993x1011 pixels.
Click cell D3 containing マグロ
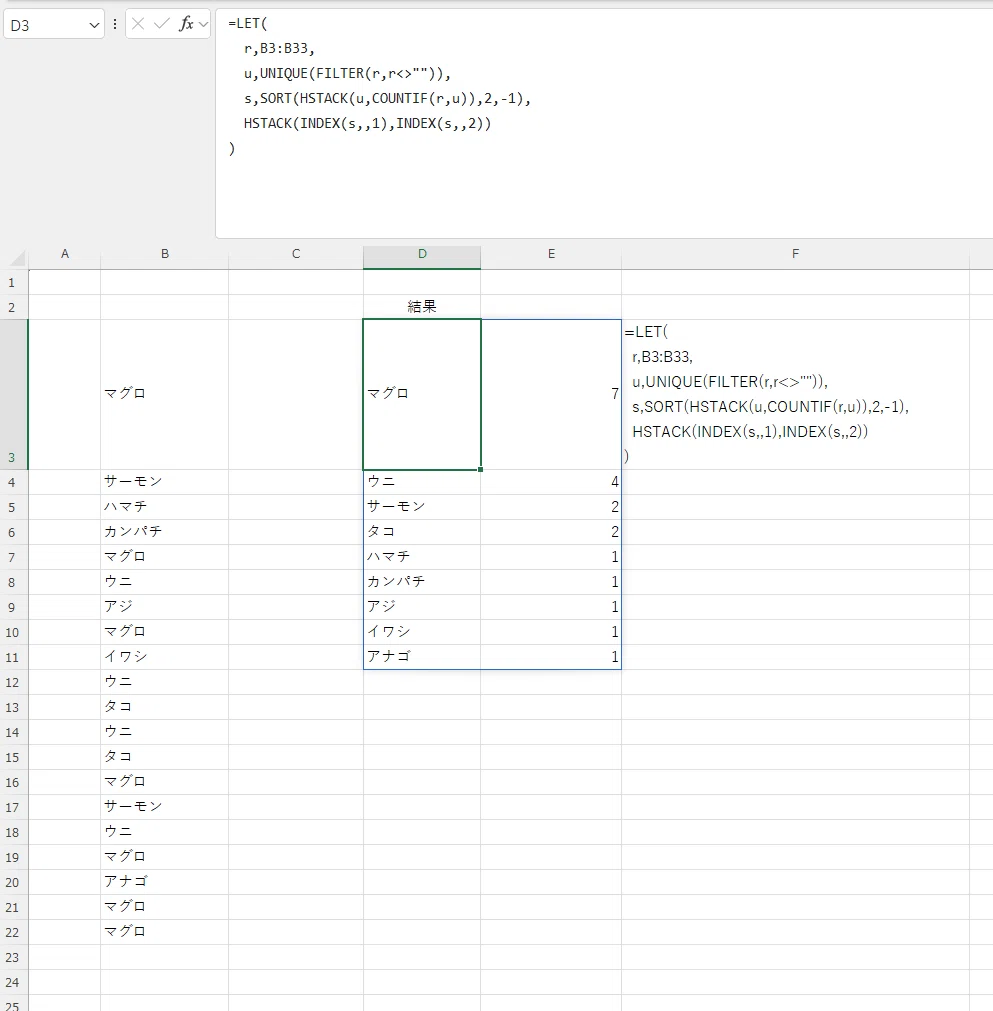pos(422,395)
